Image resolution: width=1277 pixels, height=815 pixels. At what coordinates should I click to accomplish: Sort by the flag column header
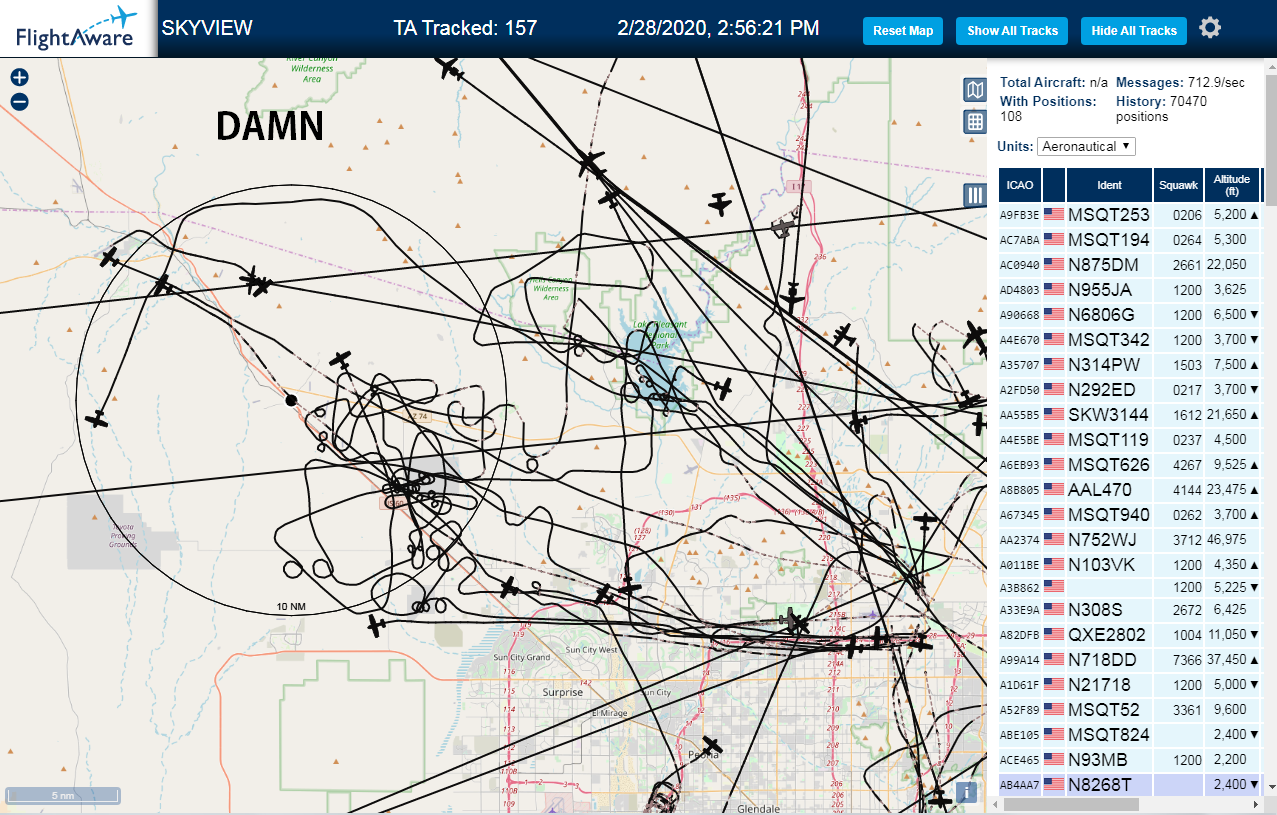(1054, 185)
